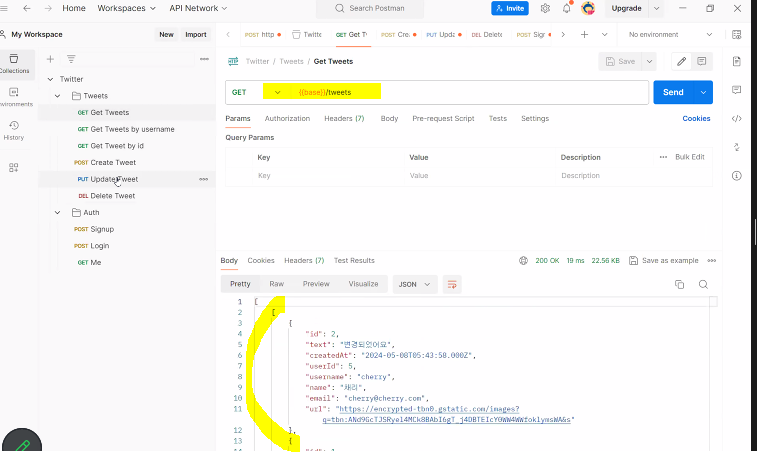Open documentation icon in right sidebar
Viewport: 757px width, 452px height.
point(737,61)
